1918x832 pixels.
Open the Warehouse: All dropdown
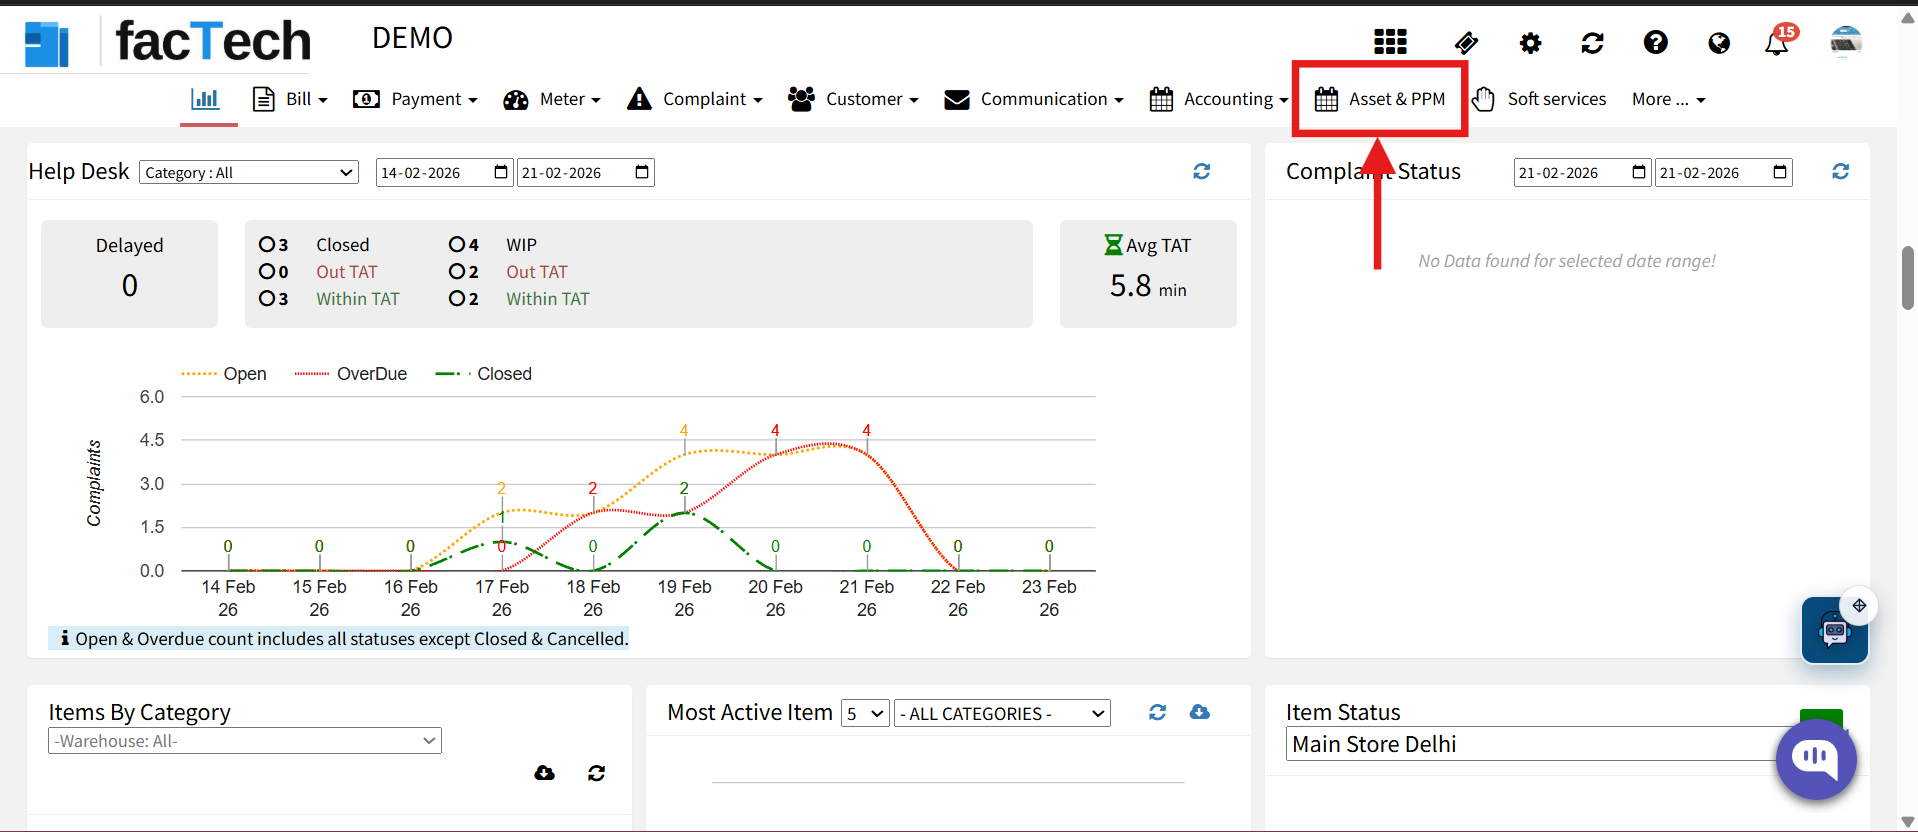(244, 741)
